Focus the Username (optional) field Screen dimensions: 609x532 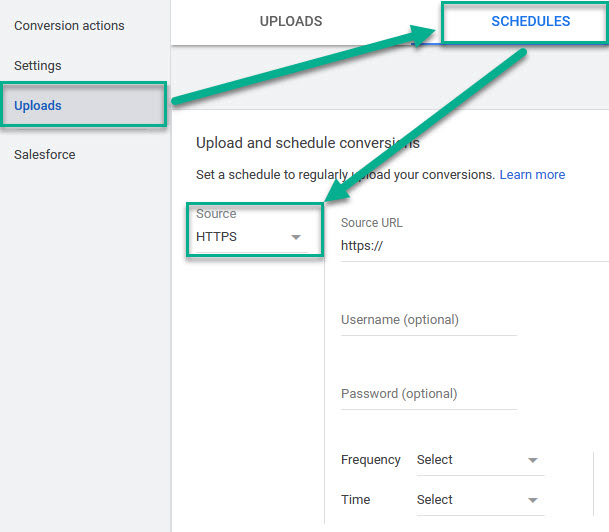(x=428, y=320)
